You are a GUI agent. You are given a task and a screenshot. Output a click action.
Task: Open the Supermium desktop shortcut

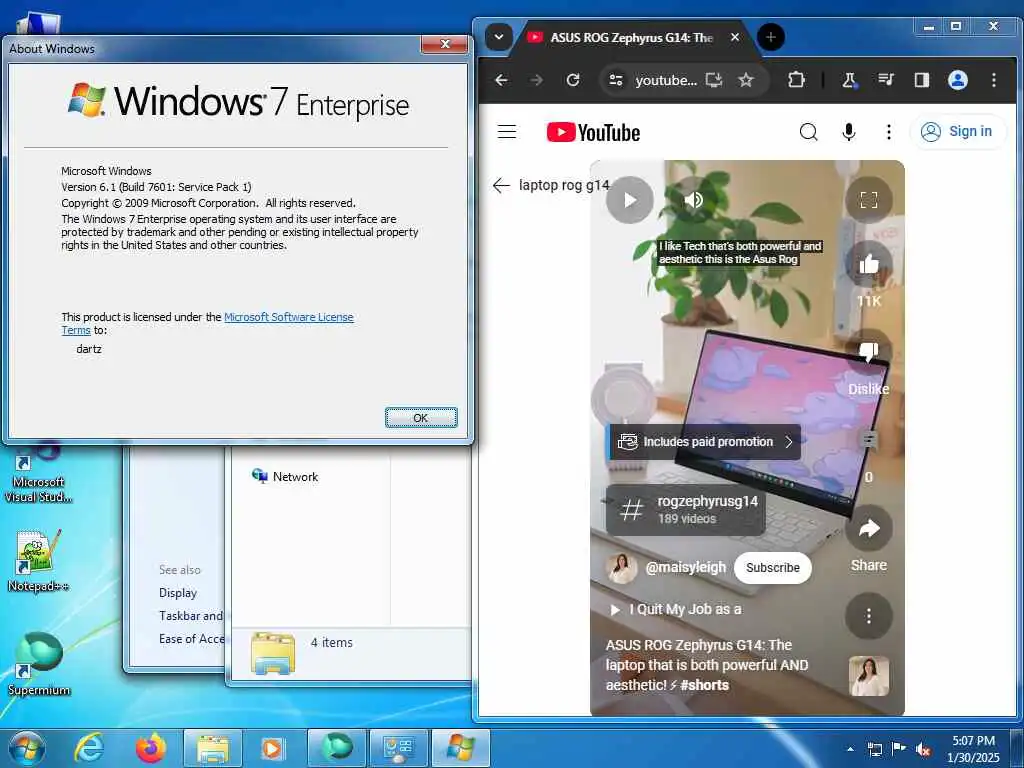pos(39,664)
